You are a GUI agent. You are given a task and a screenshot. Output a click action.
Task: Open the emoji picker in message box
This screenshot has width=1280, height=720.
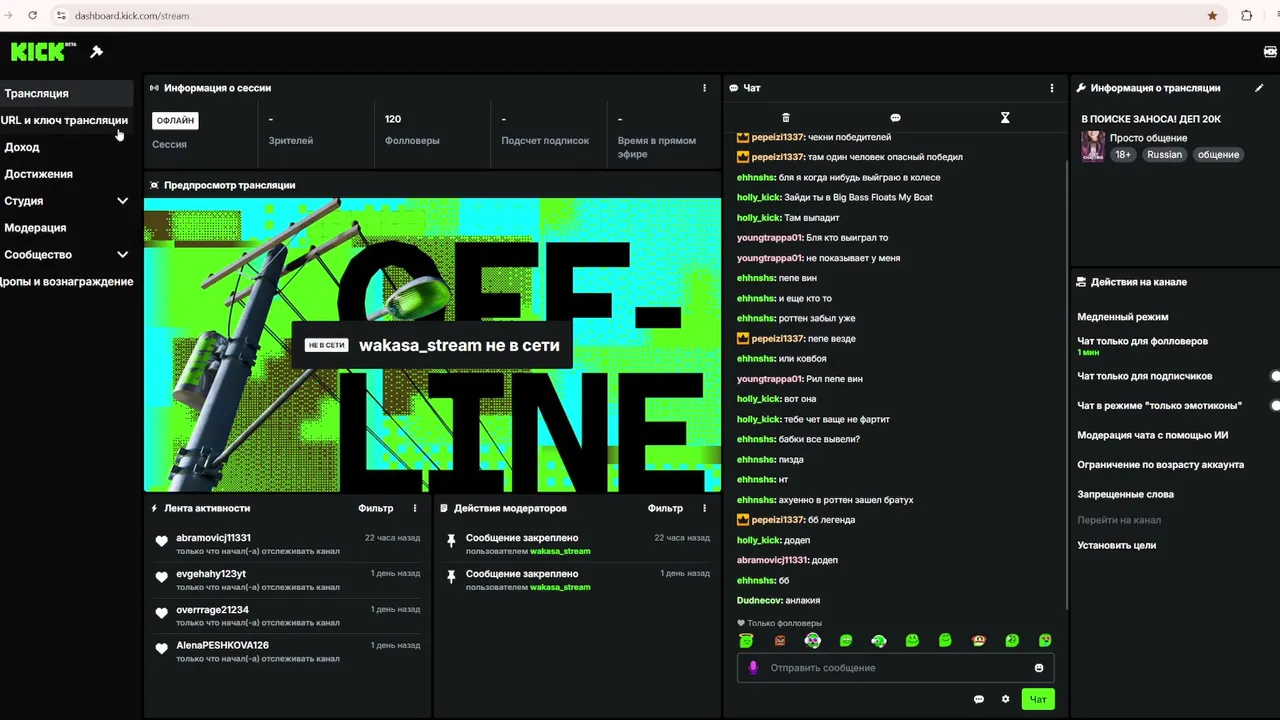pyautogui.click(x=1039, y=668)
